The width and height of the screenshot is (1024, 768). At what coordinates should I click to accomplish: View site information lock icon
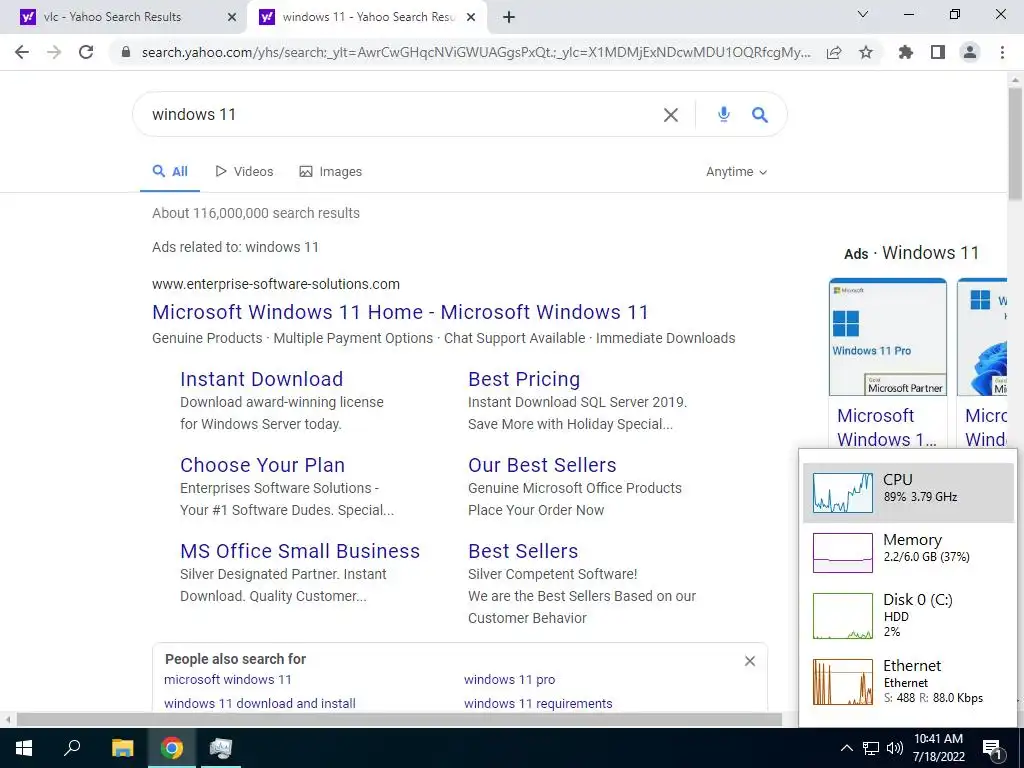click(126, 52)
